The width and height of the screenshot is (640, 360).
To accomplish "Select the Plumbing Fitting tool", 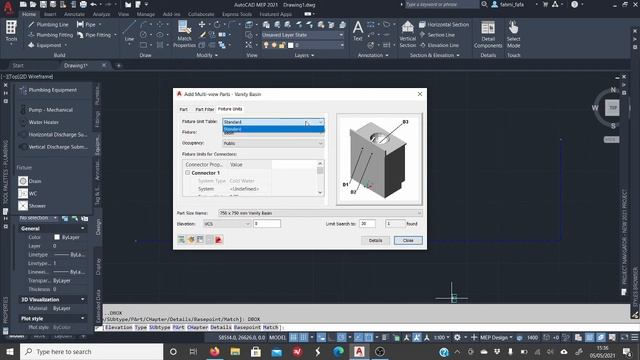I will point(50,35).
